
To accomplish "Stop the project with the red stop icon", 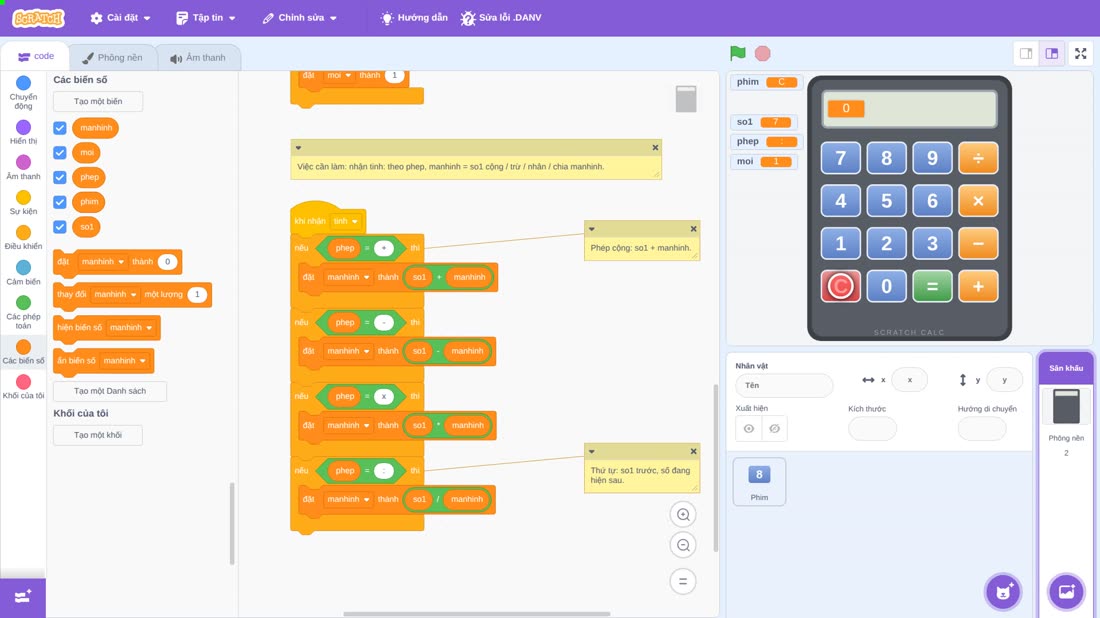I will [763, 53].
